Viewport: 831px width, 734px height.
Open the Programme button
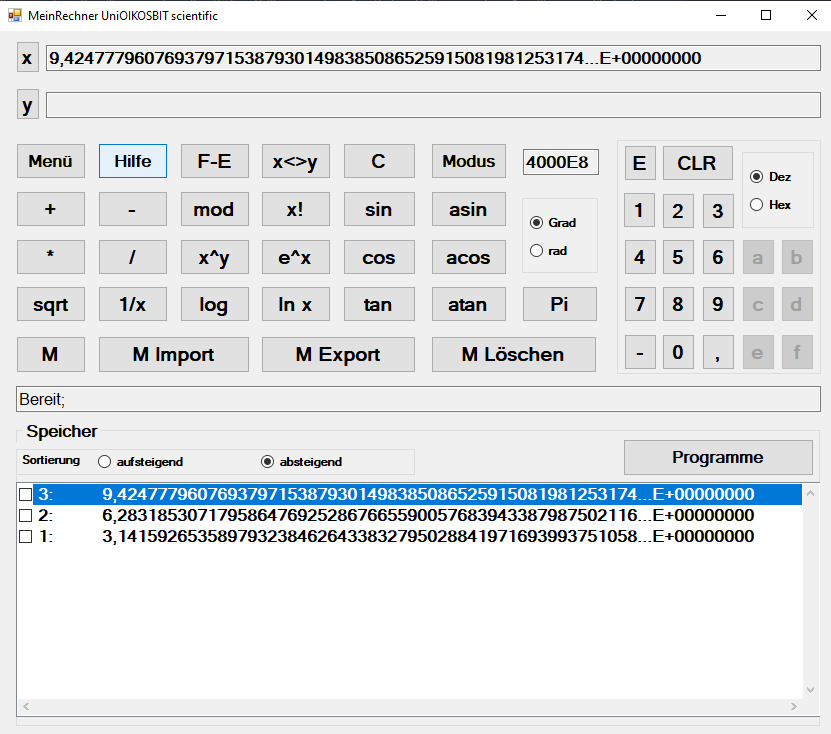pyautogui.click(x=717, y=457)
